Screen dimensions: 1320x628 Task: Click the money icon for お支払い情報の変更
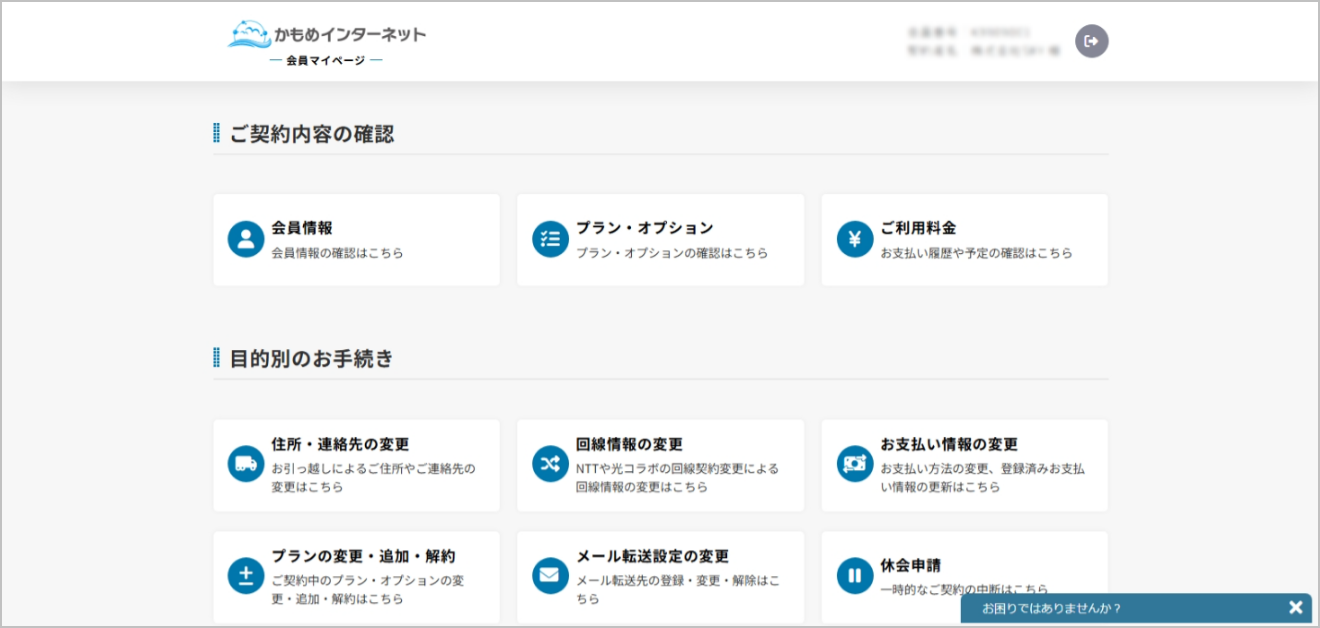[x=855, y=464]
